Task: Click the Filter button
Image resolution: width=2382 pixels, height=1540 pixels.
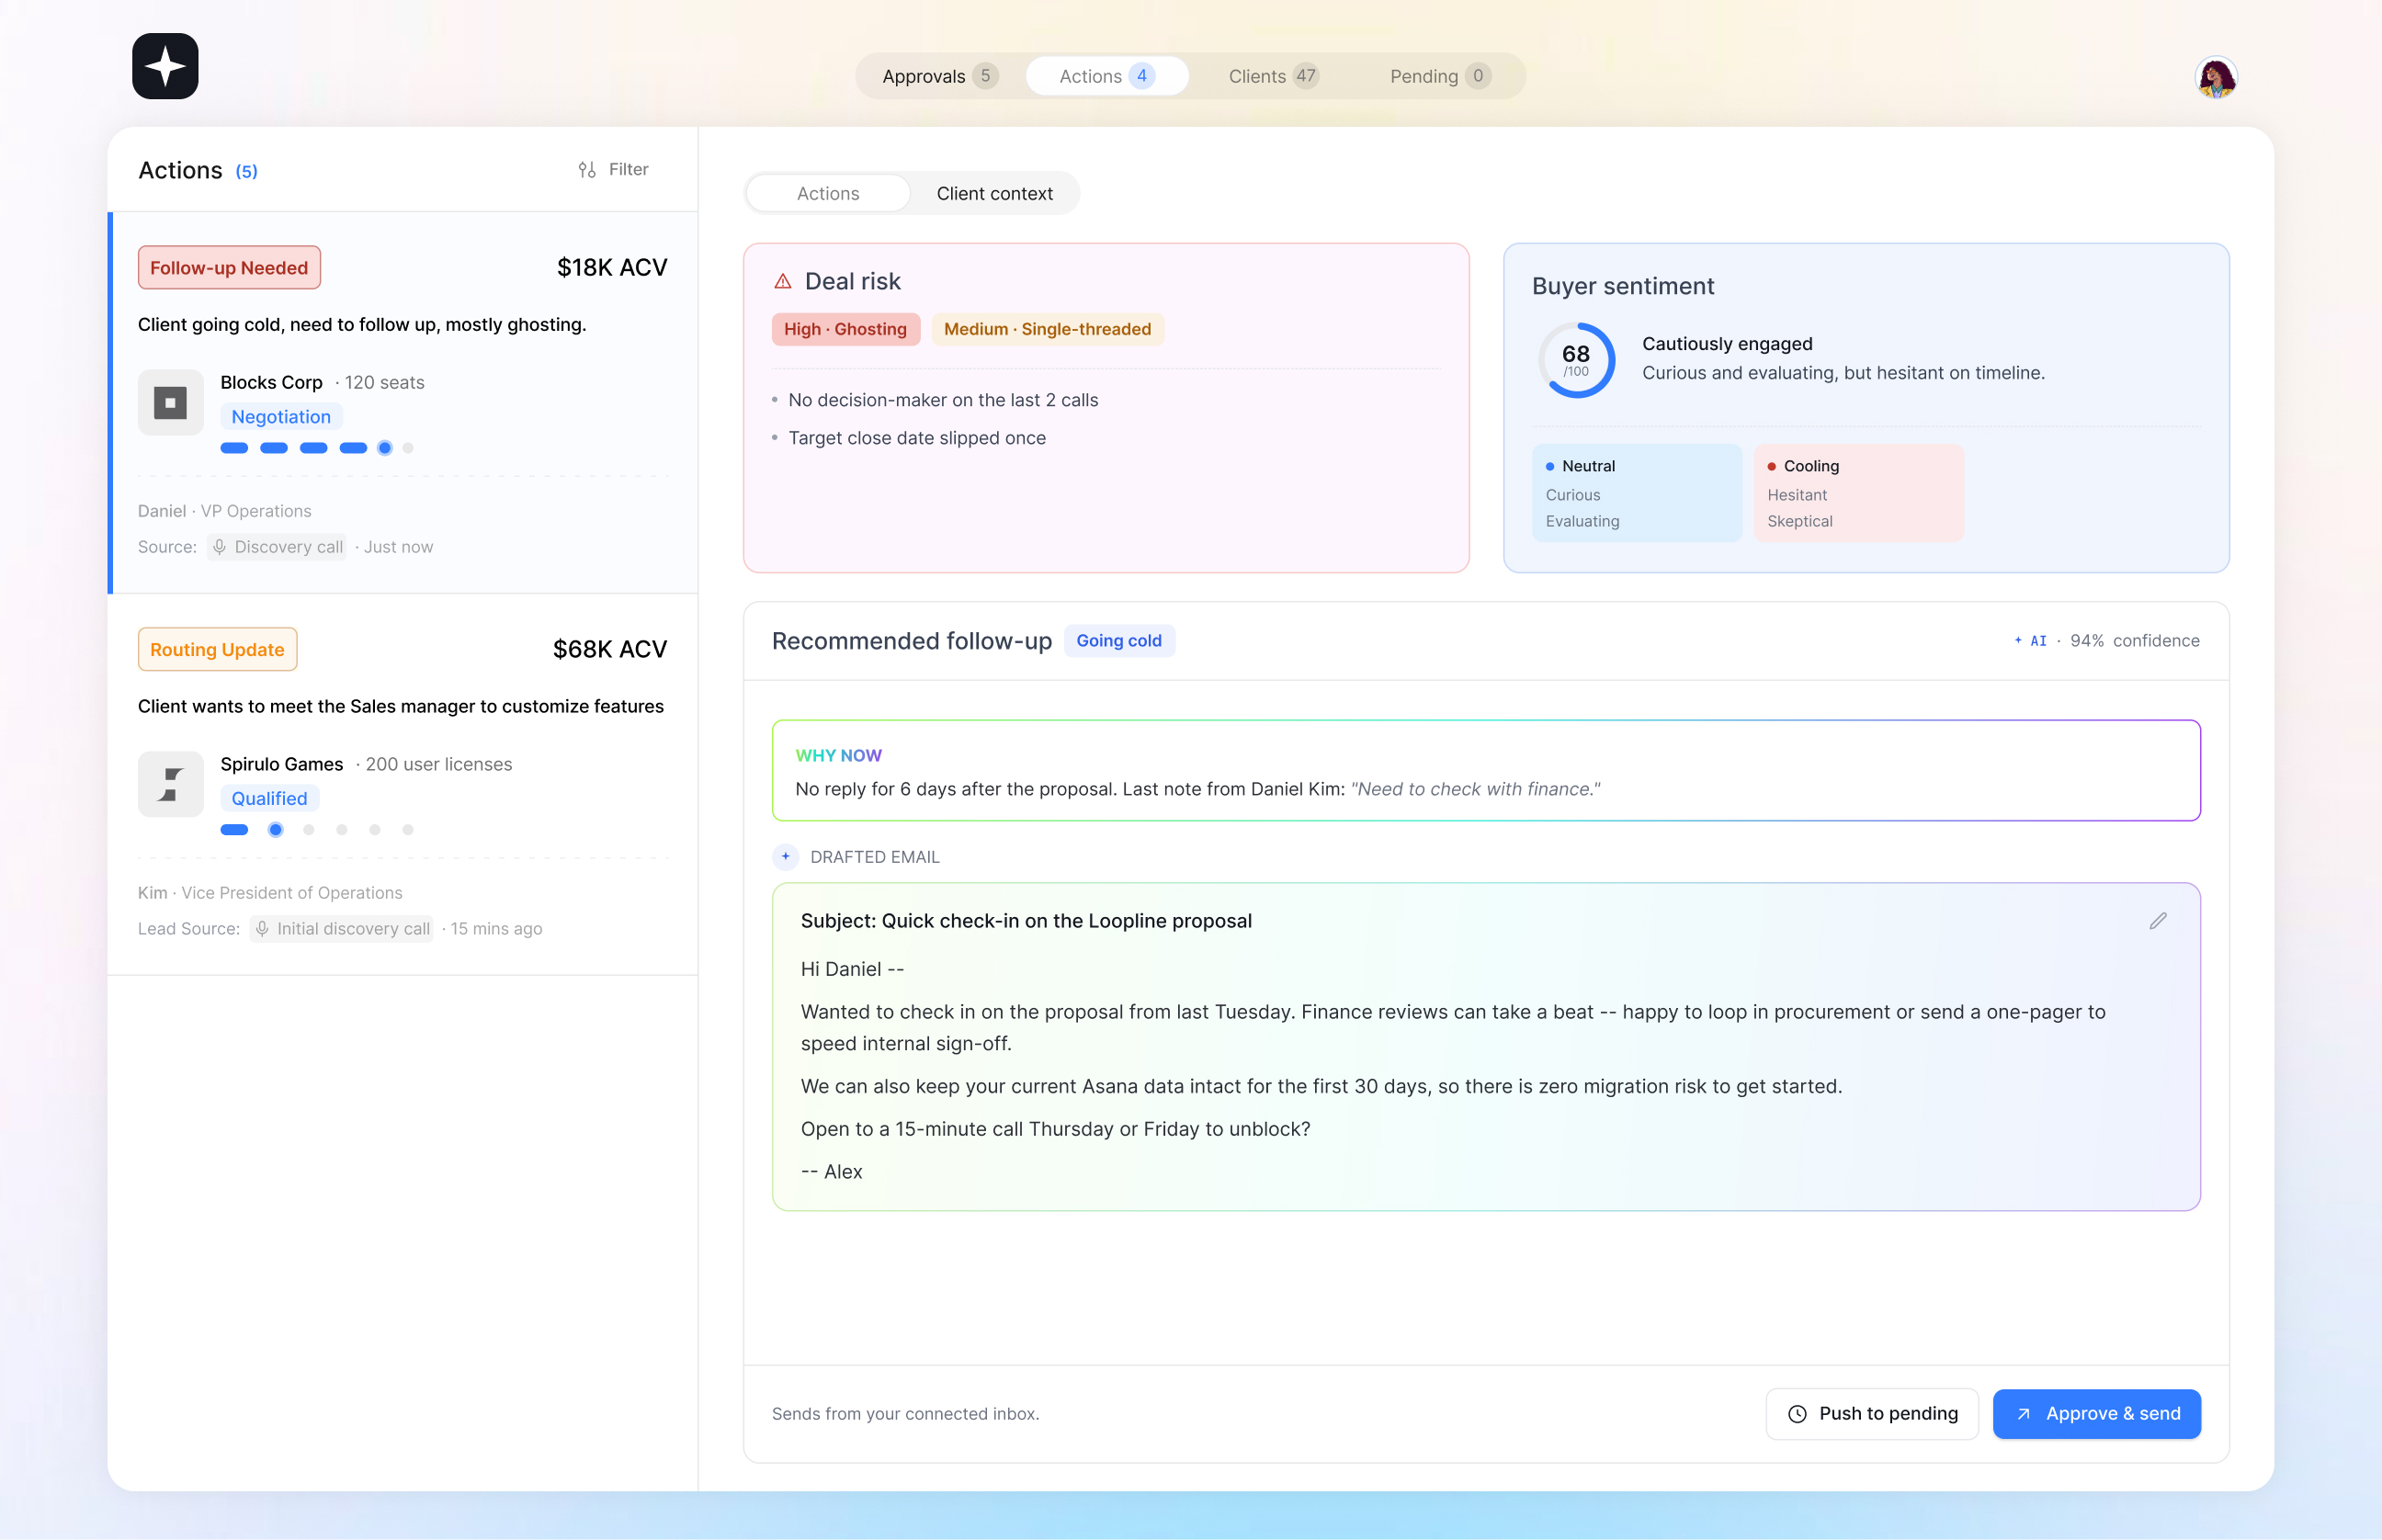Action: 613,169
